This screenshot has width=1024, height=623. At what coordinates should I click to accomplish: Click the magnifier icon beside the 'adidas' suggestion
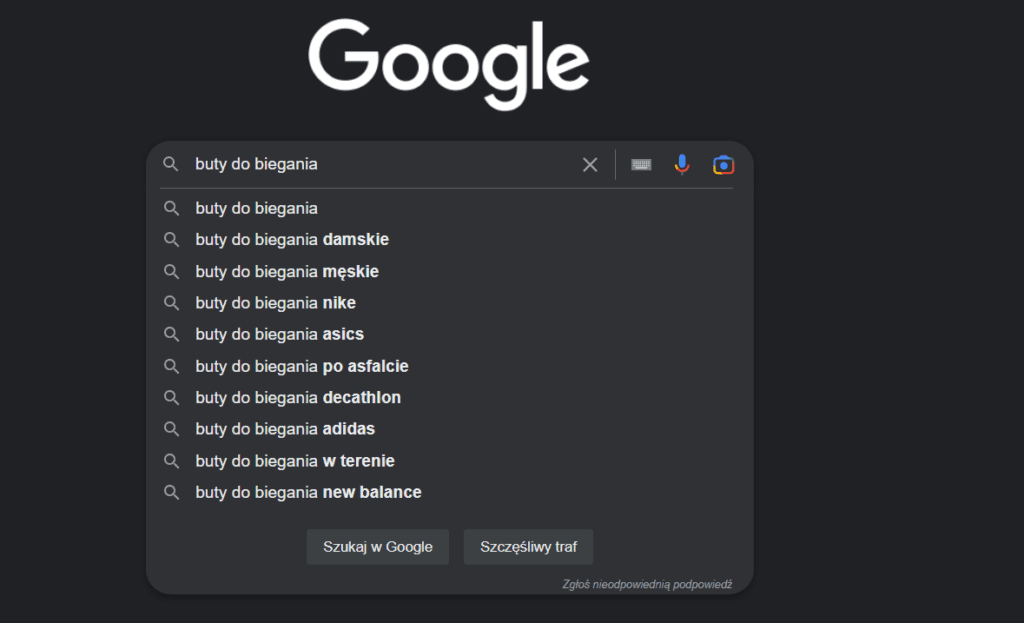click(171, 429)
